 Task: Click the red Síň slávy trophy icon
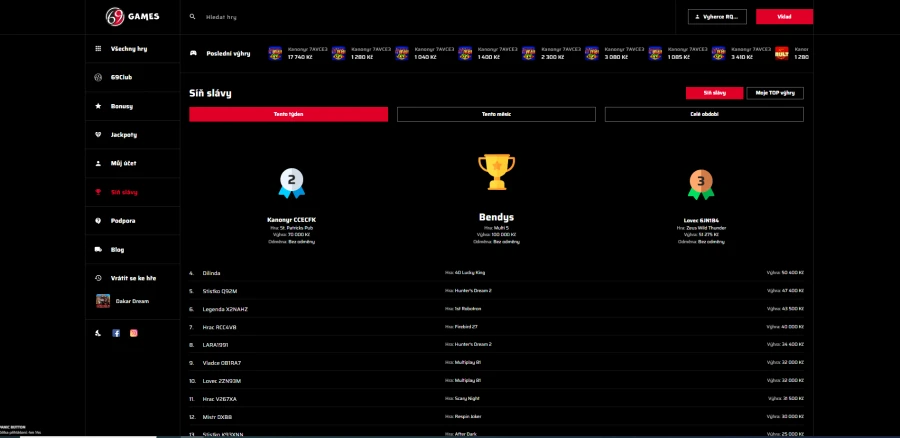[x=98, y=192]
